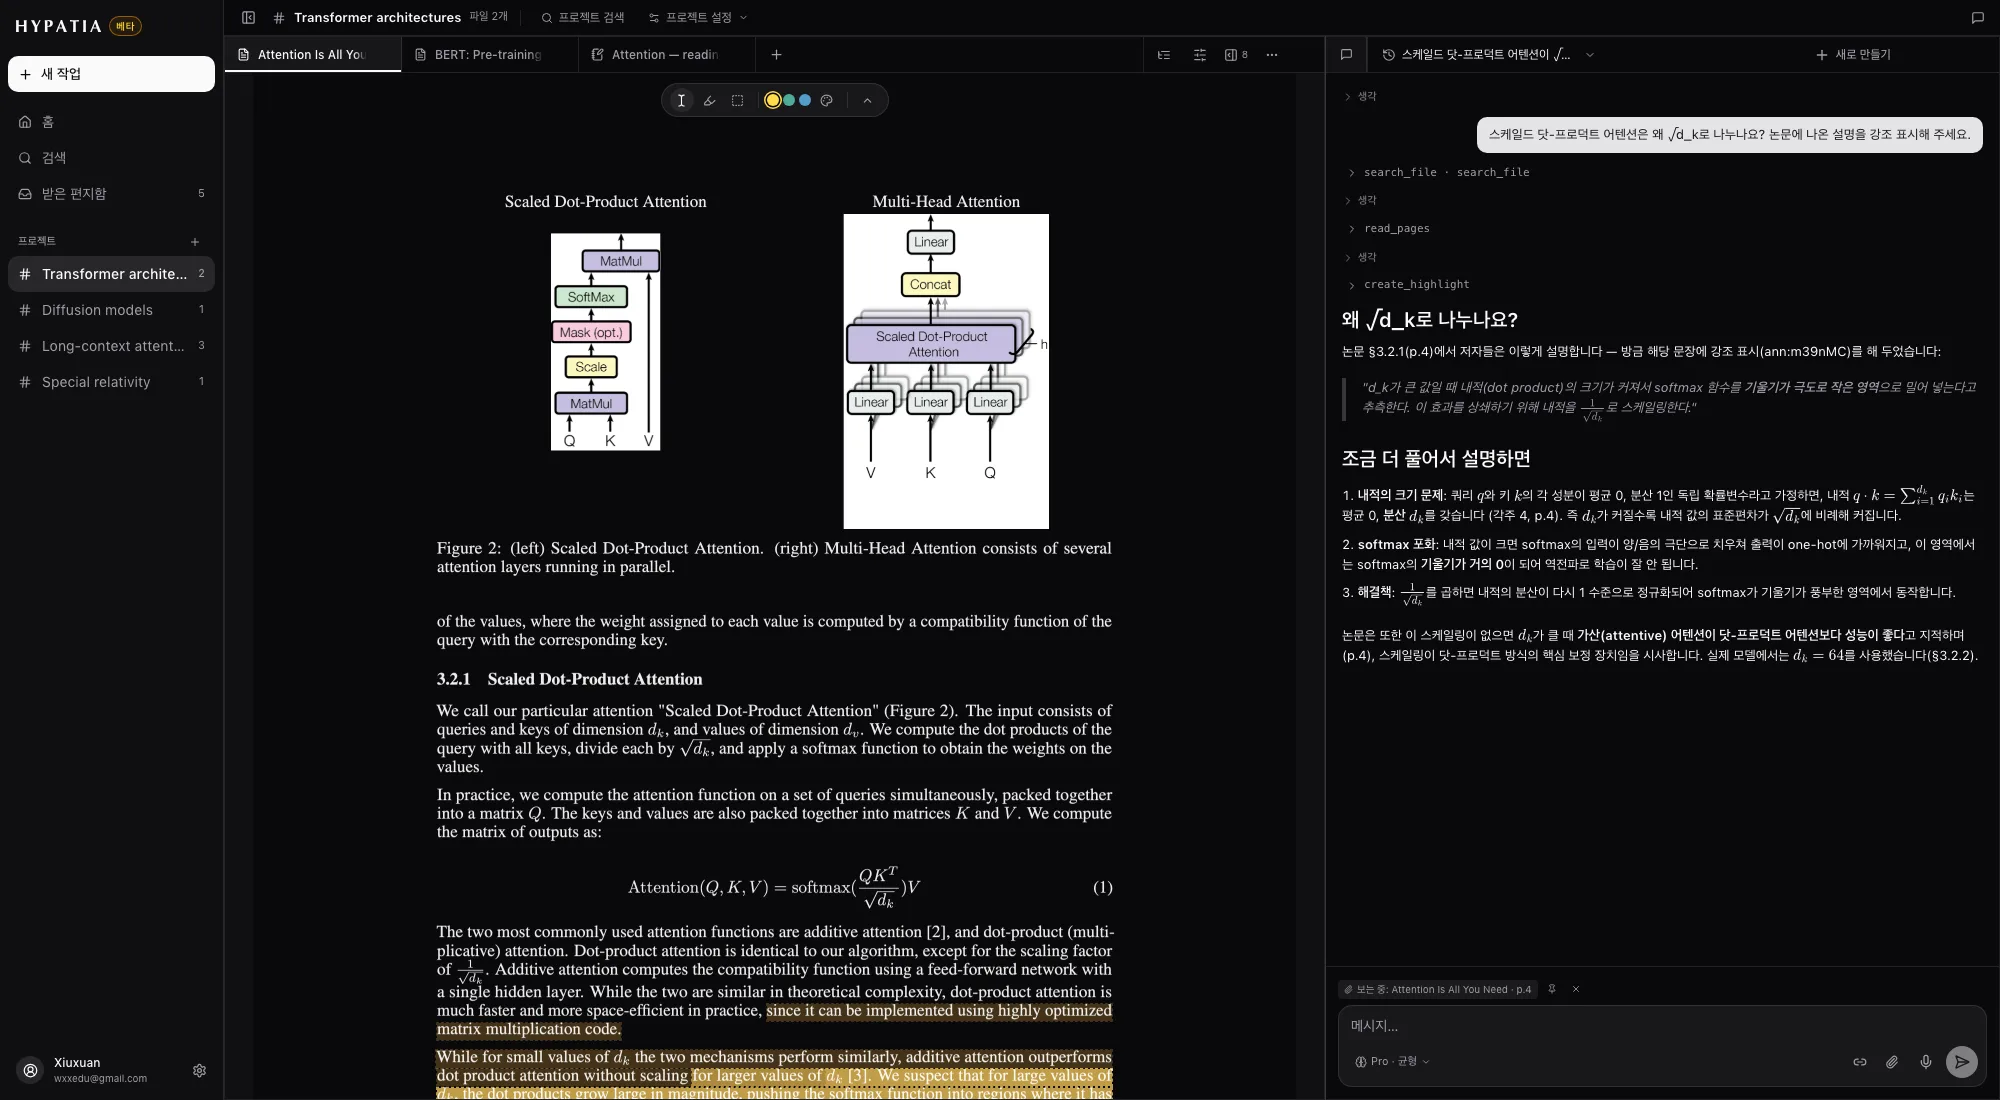This screenshot has width=2000, height=1100.
Task: Switch to Attention Is All You Need tab
Action: pyautogui.click(x=312, y=55)
